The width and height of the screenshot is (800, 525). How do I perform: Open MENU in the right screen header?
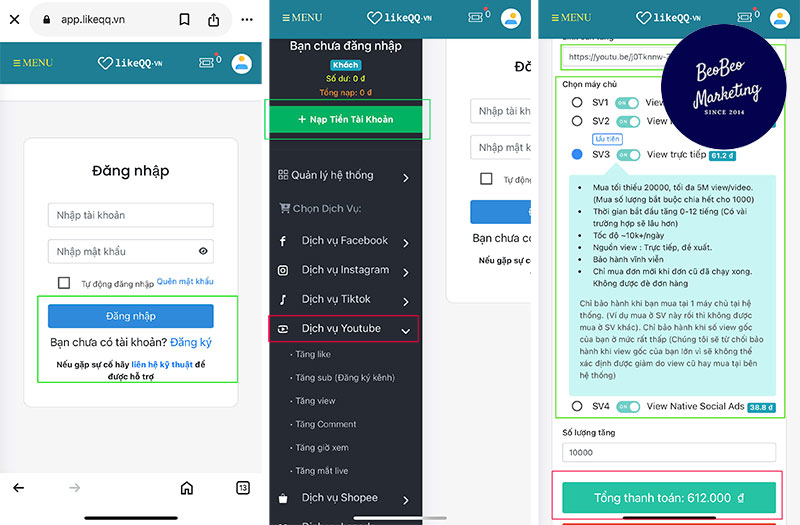[571, 17]
